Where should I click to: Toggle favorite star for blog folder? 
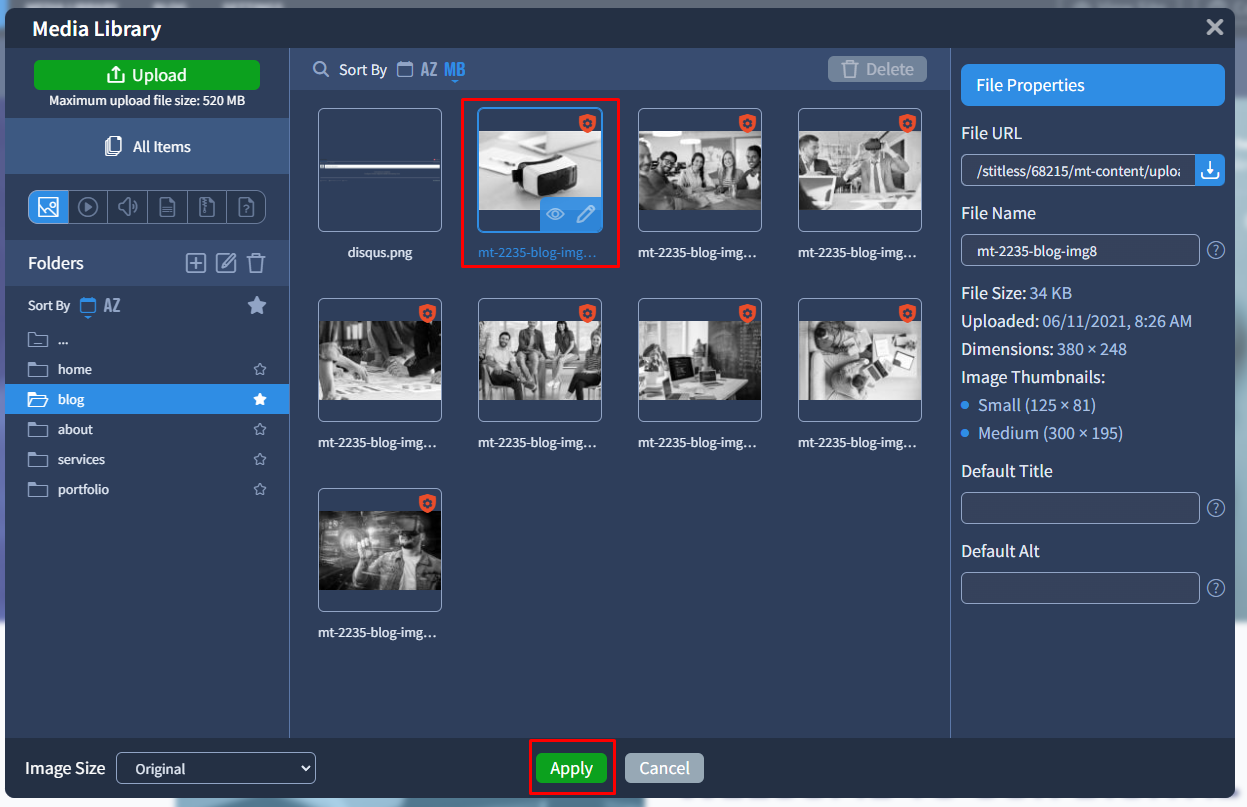(260, 399)
